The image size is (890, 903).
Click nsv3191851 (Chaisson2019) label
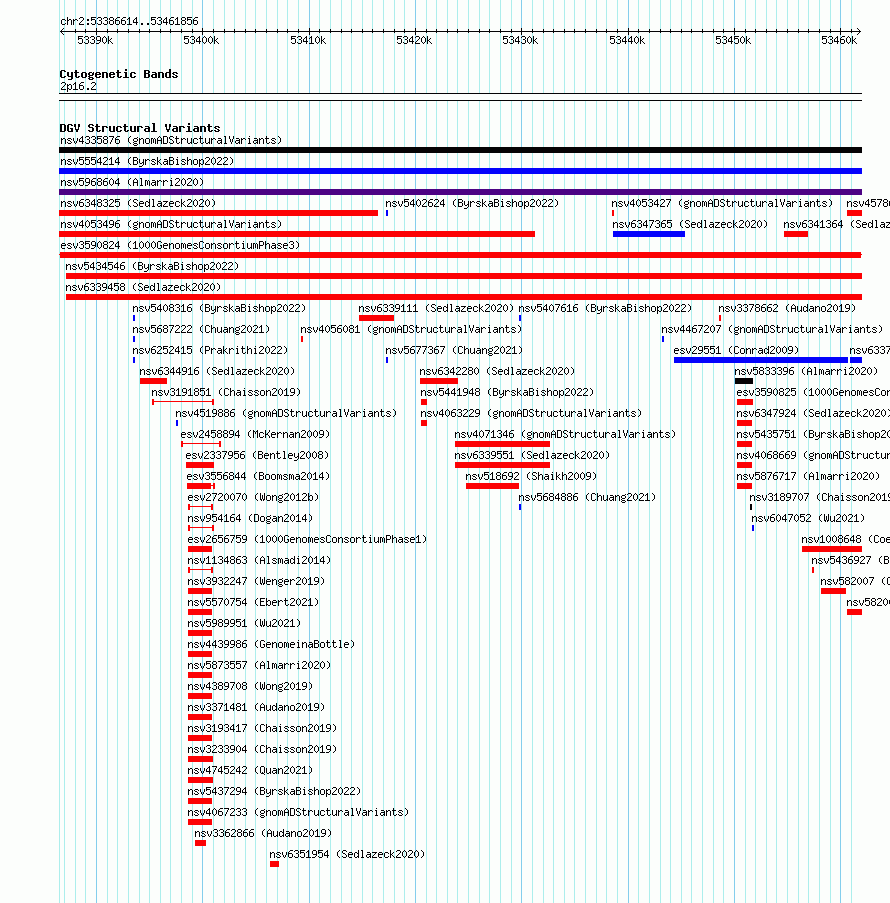[x=226, y=393]
